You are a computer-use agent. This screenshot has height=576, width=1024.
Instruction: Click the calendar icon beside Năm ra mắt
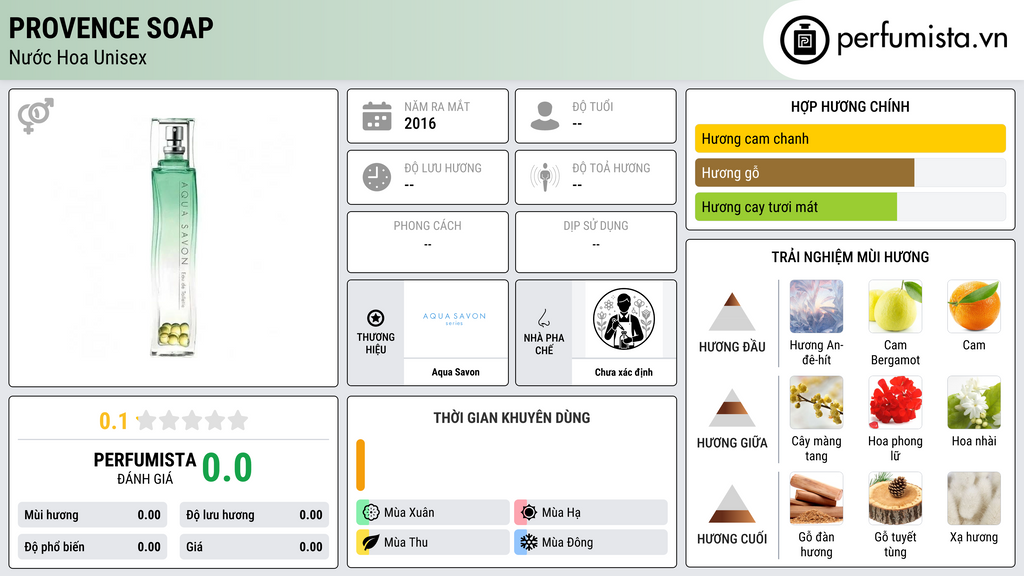377,116
